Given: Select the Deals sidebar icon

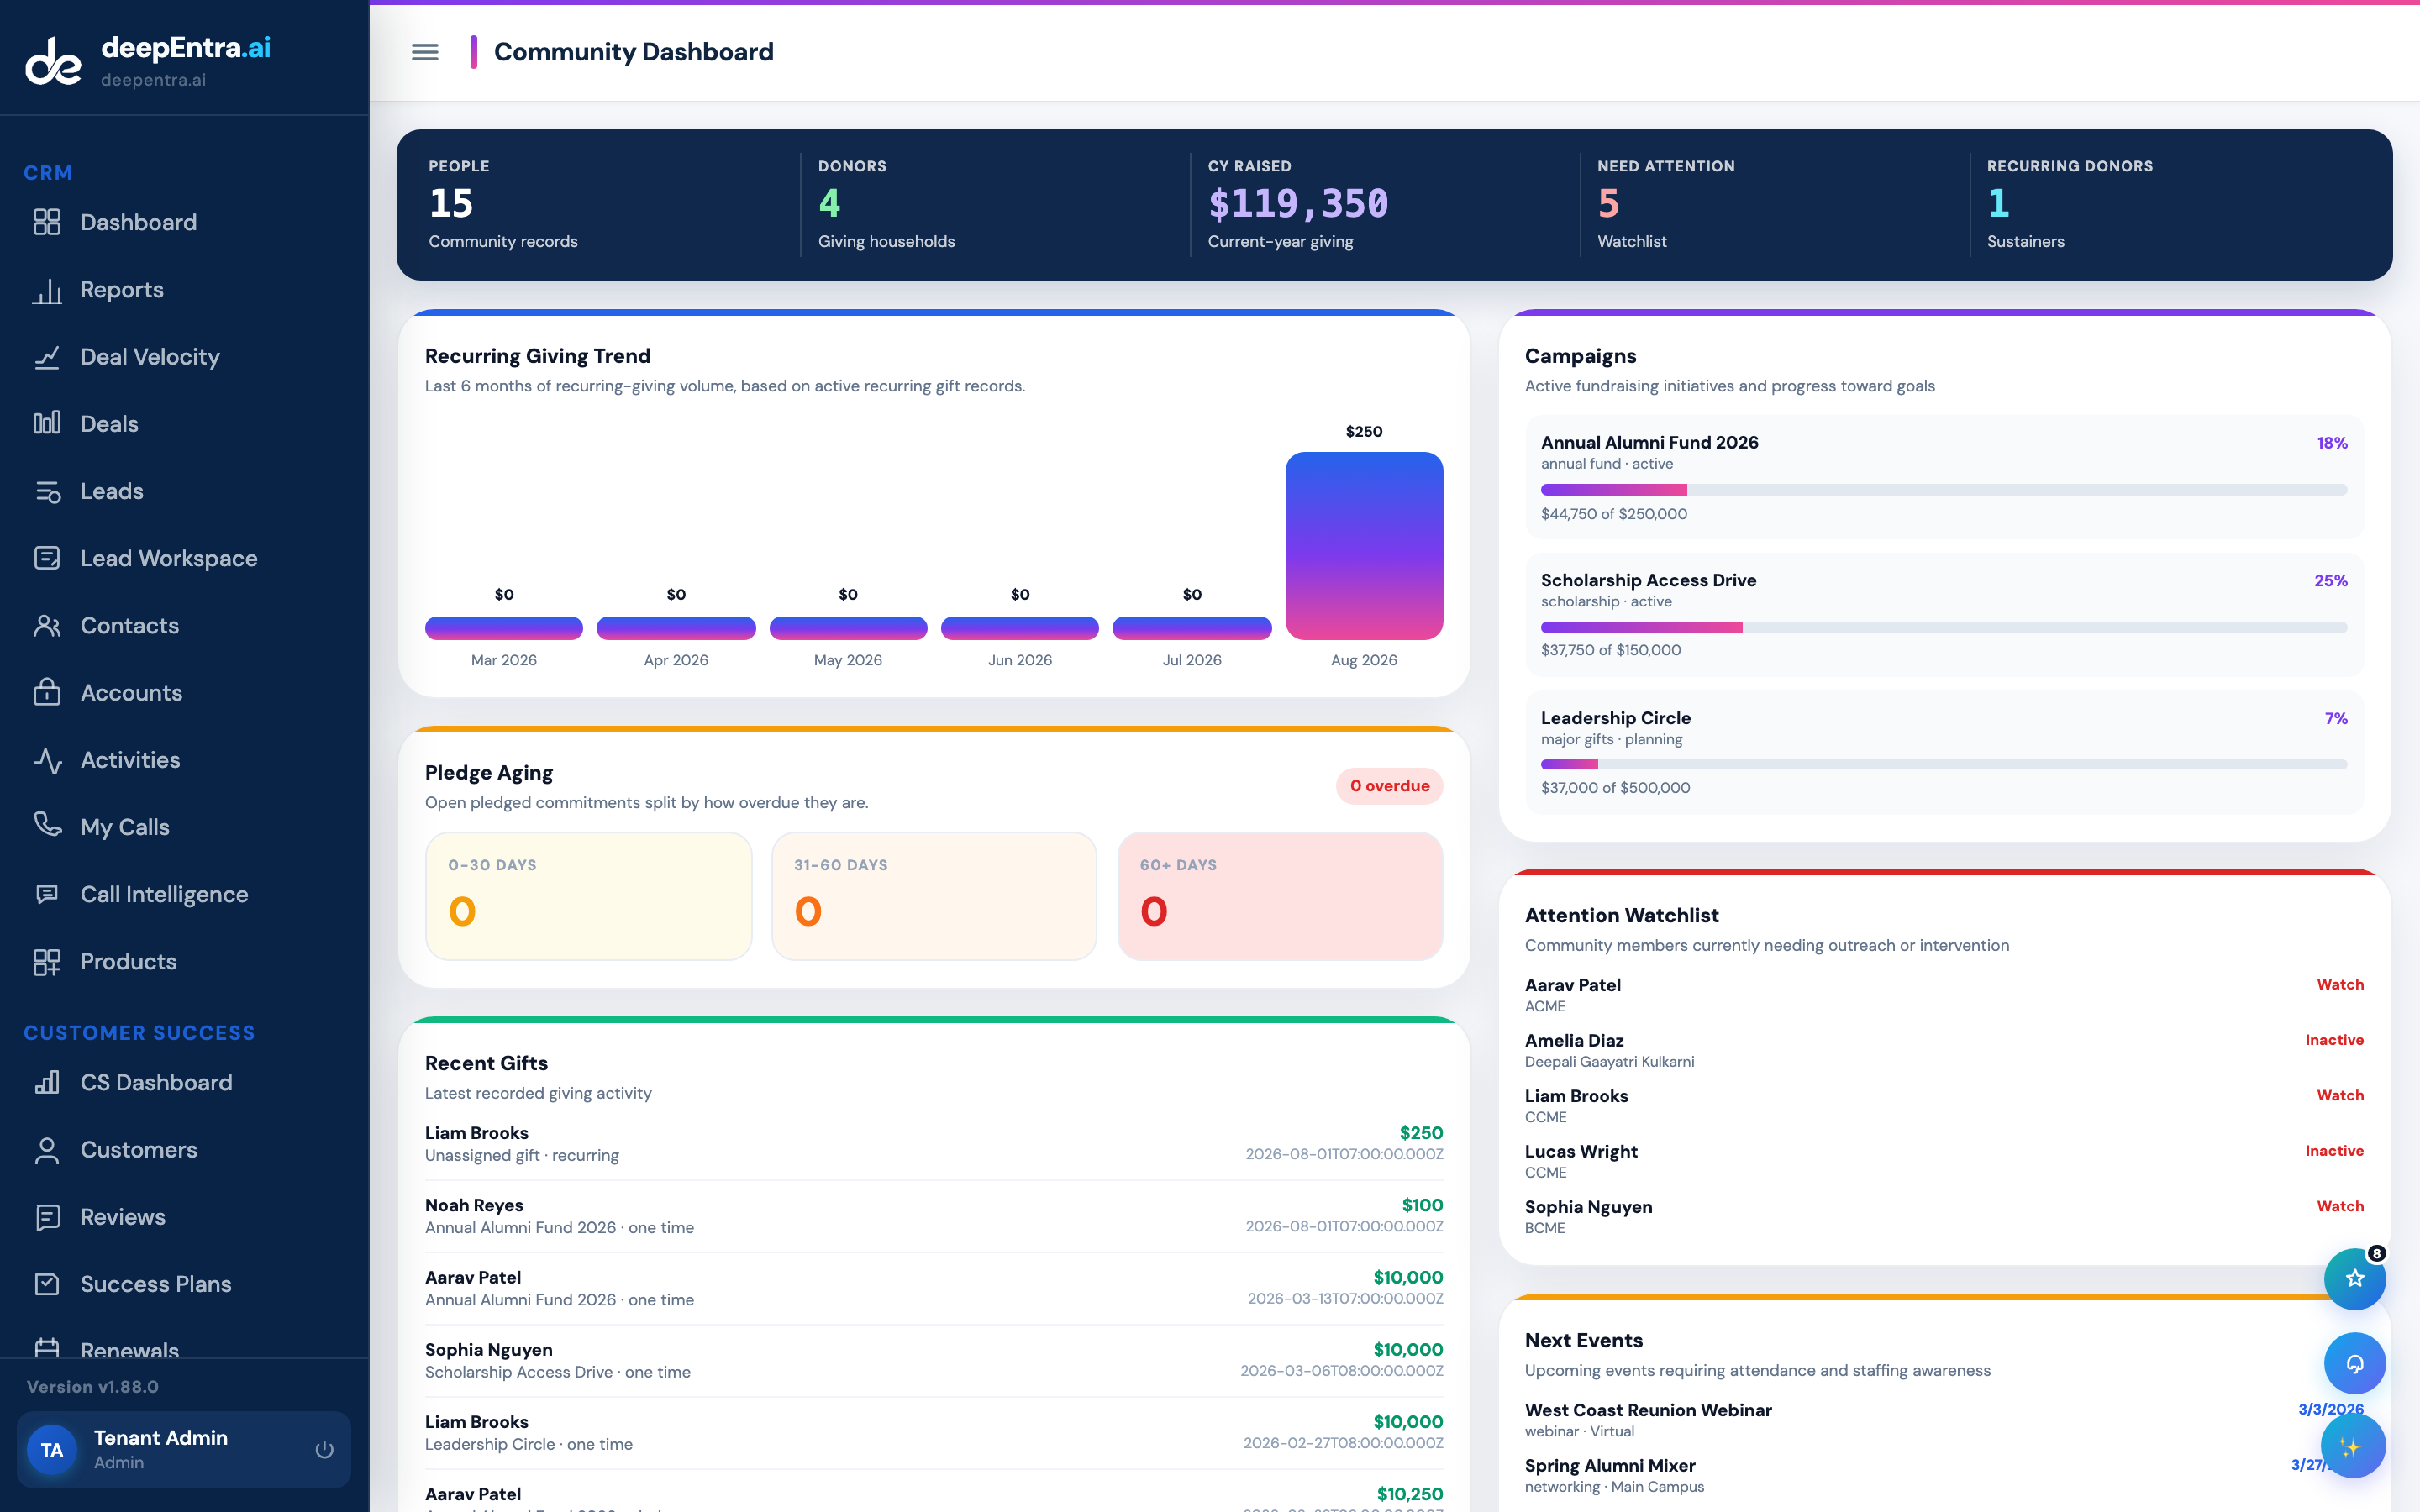Looking at the screenshot, I should pos(47,424).
